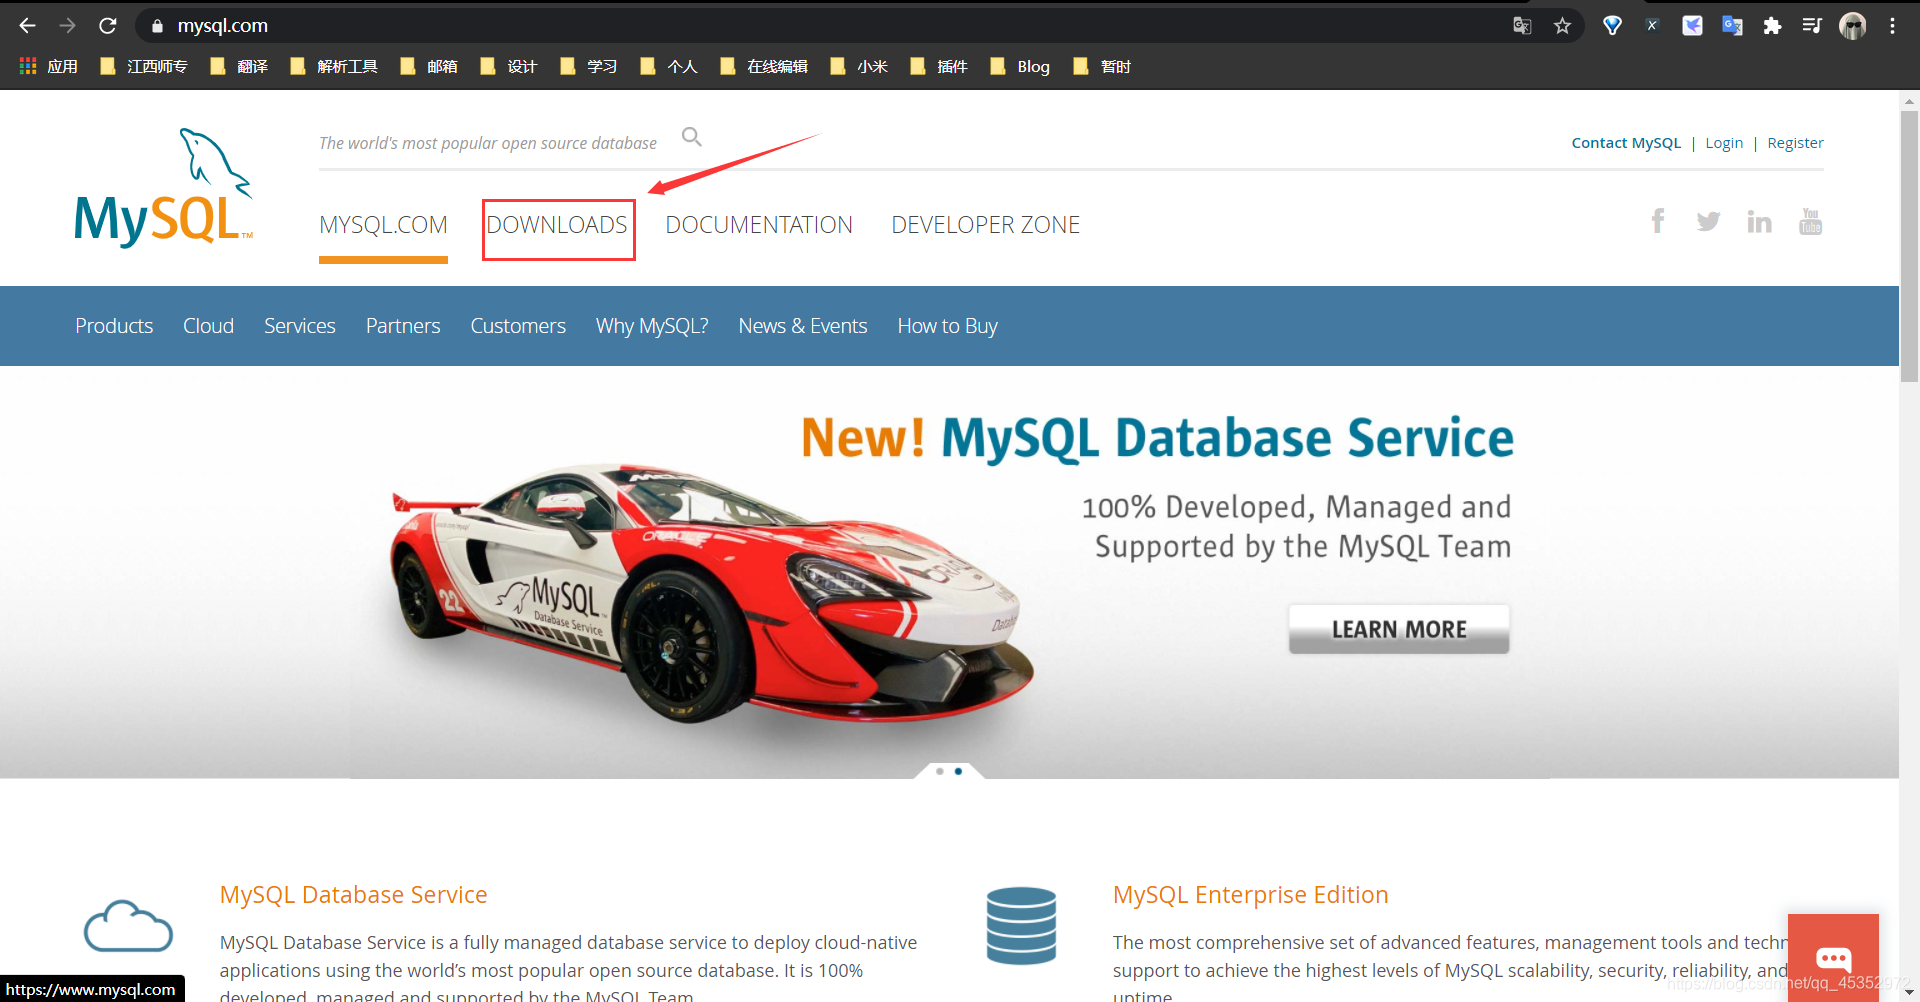The image size is (1920, 1002).
Task: Open the 江西师专 bookmark folder
Action: coord(144,66)
